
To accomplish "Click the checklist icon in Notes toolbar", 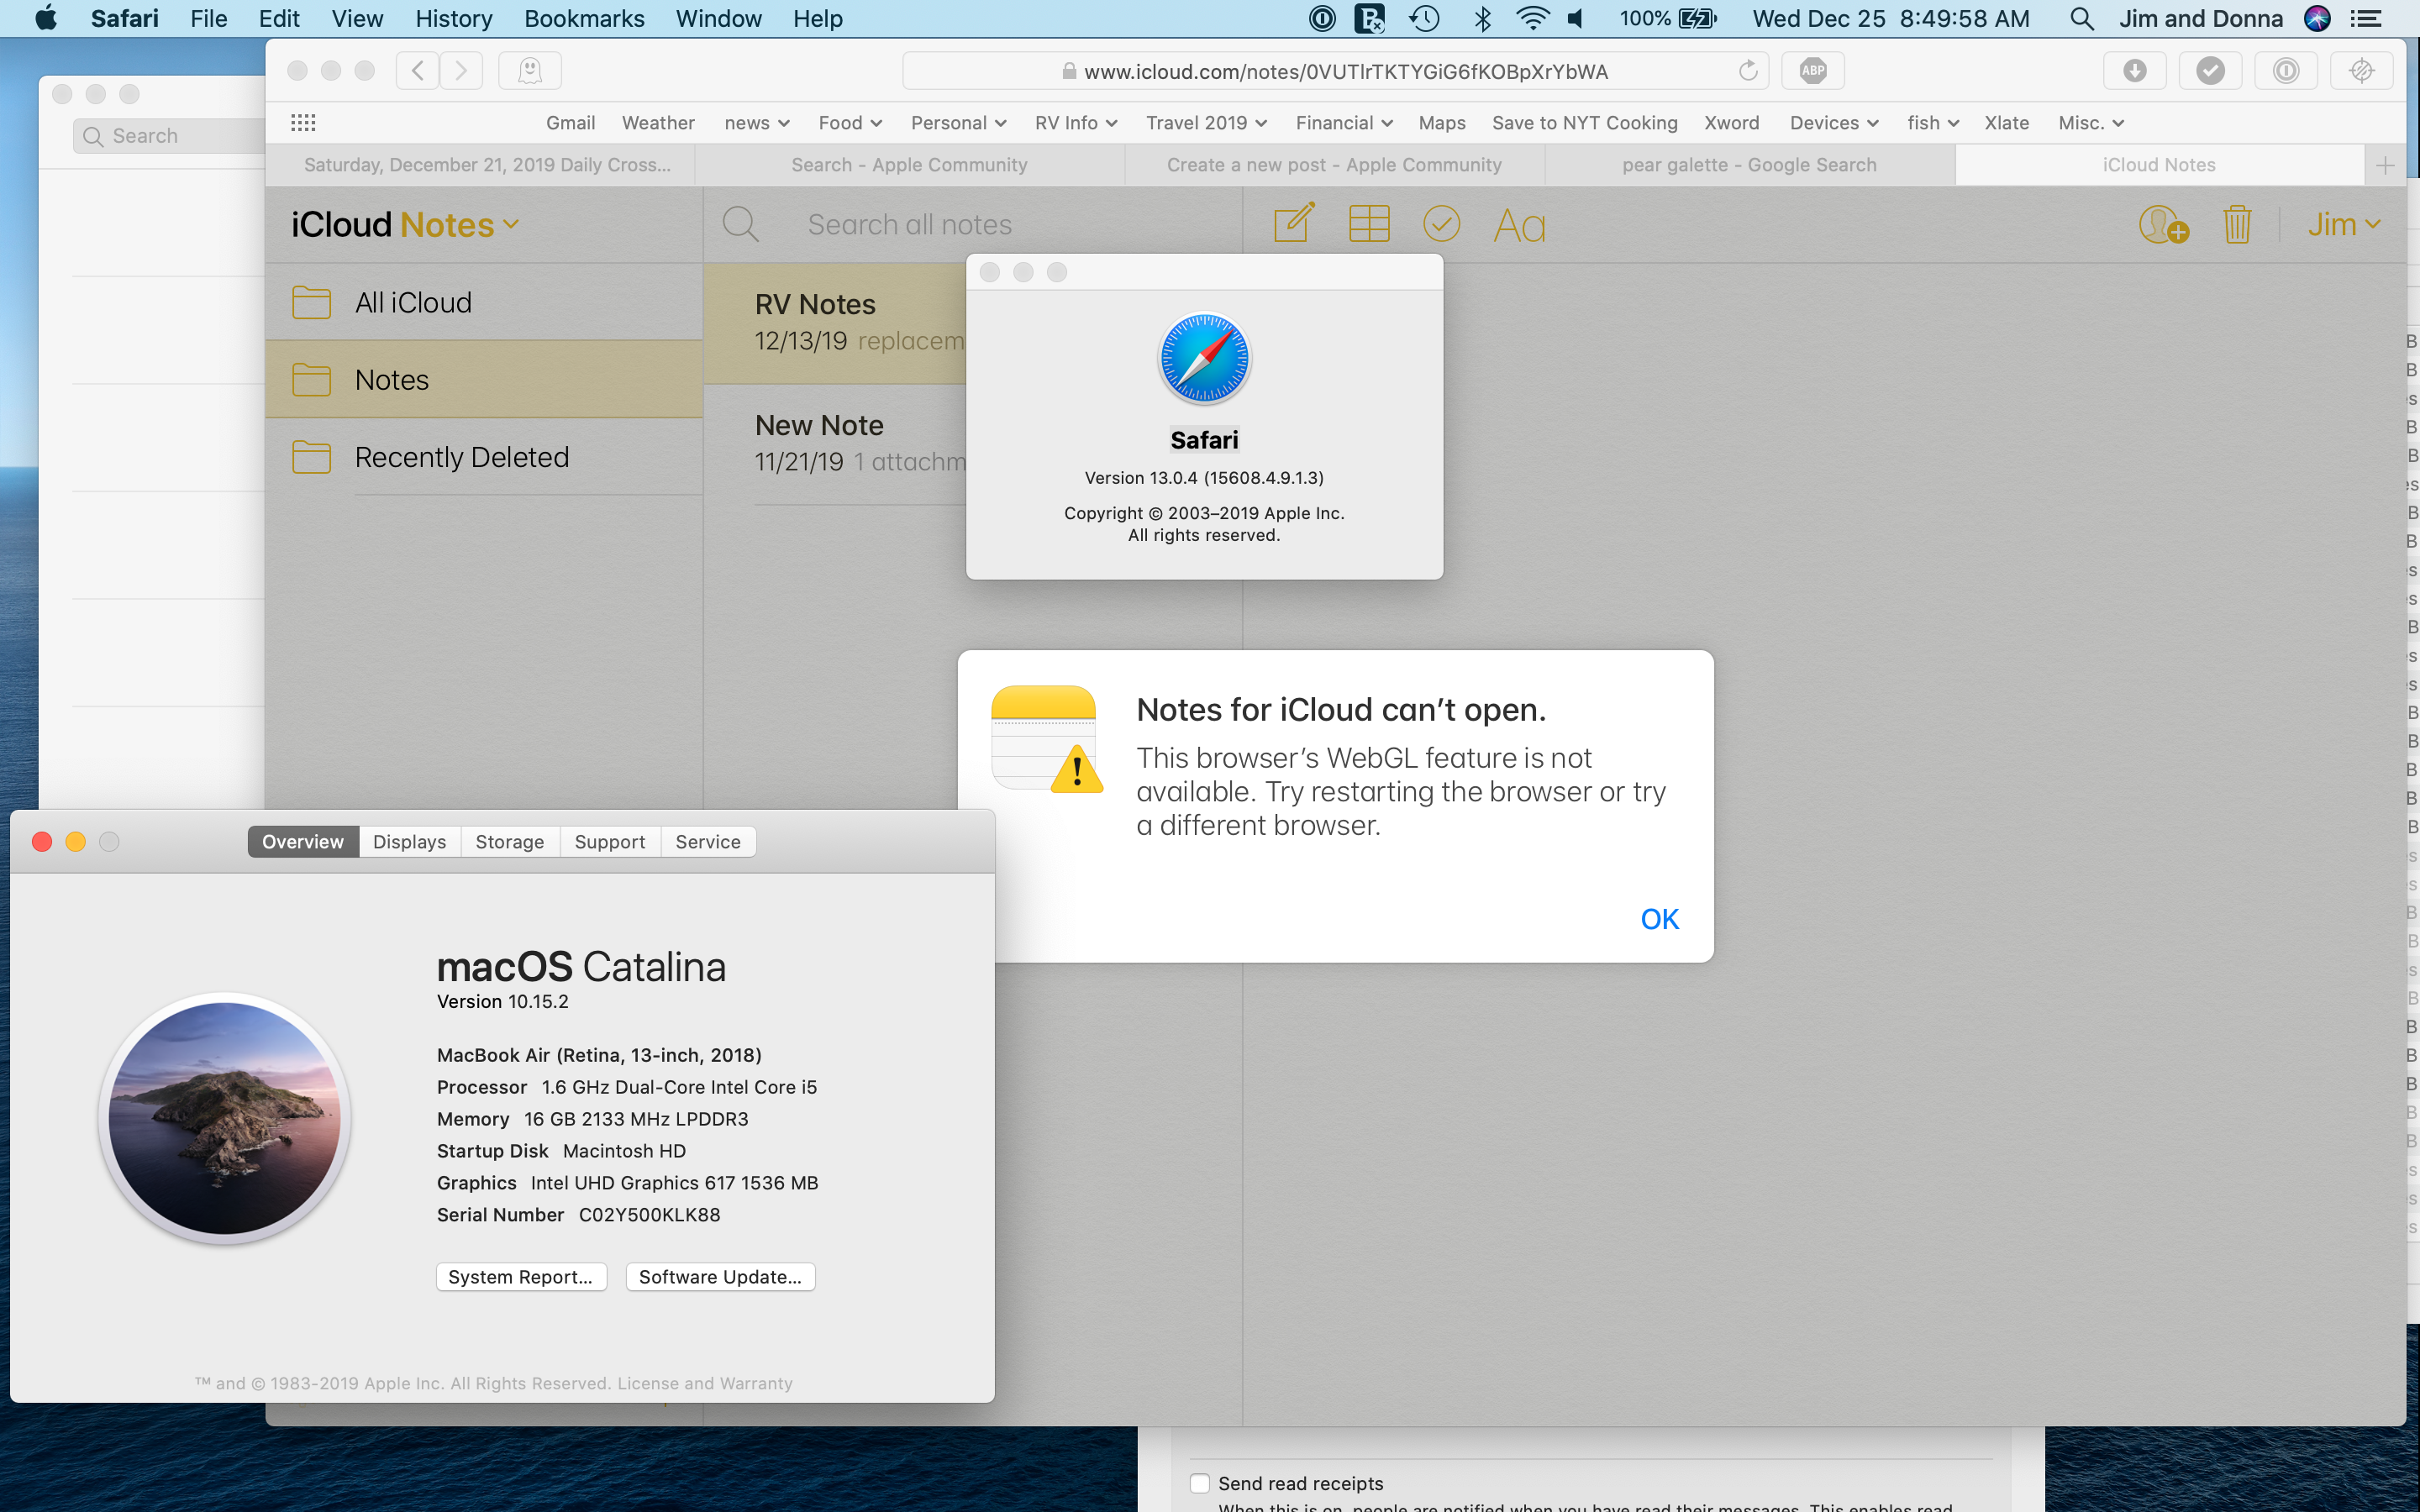I will click(x=1441, y=224).
